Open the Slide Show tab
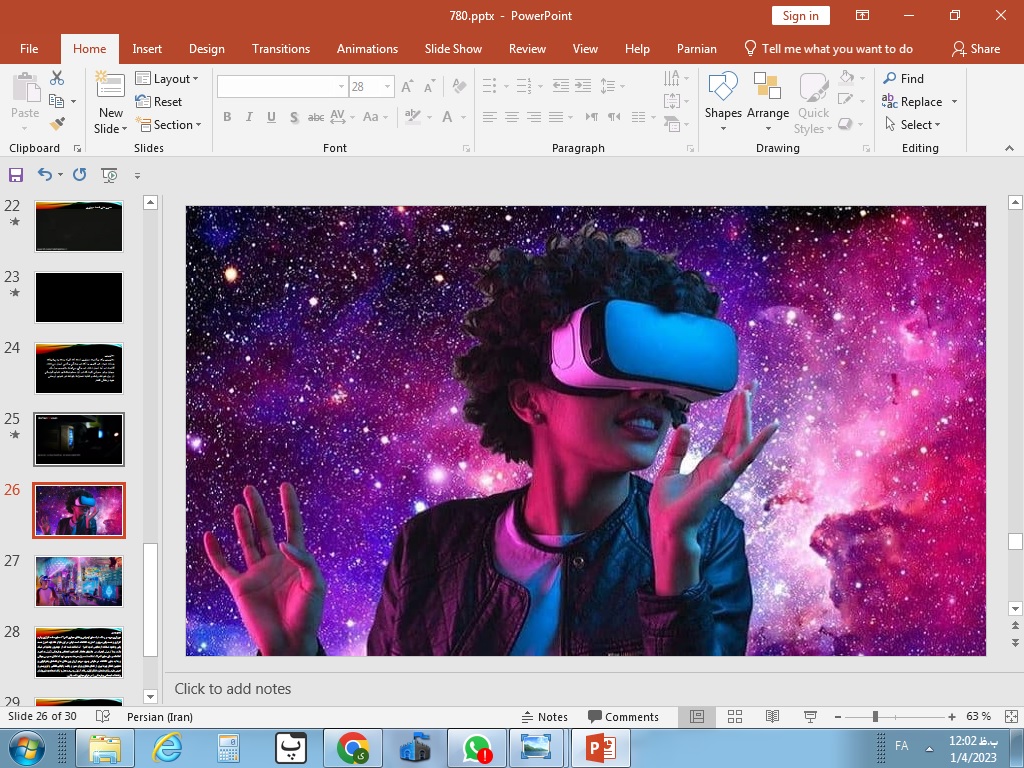This screenshot has height=768, width=1024. [453, 49]
